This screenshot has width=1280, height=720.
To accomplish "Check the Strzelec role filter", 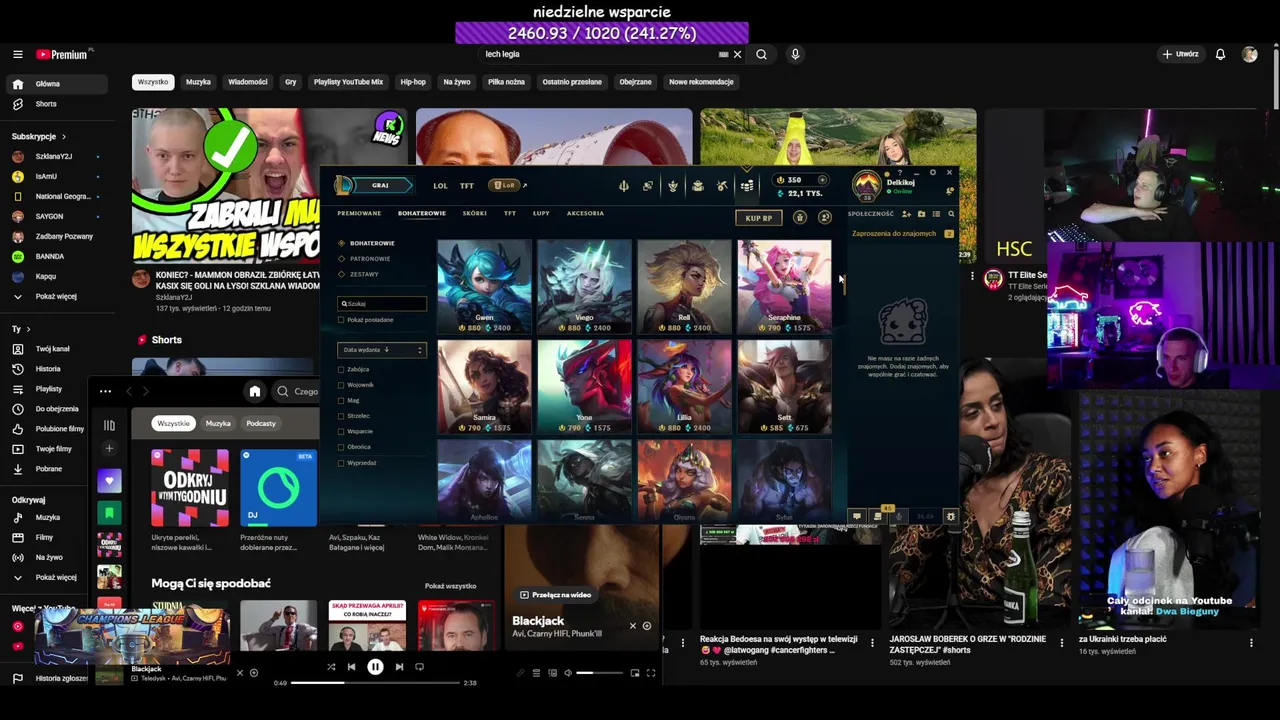I will click(x=341, y=416).
